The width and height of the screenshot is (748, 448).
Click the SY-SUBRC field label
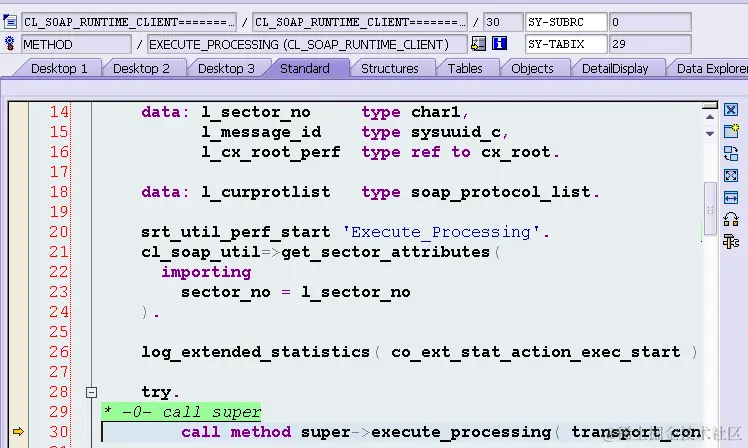click(566, 22)
